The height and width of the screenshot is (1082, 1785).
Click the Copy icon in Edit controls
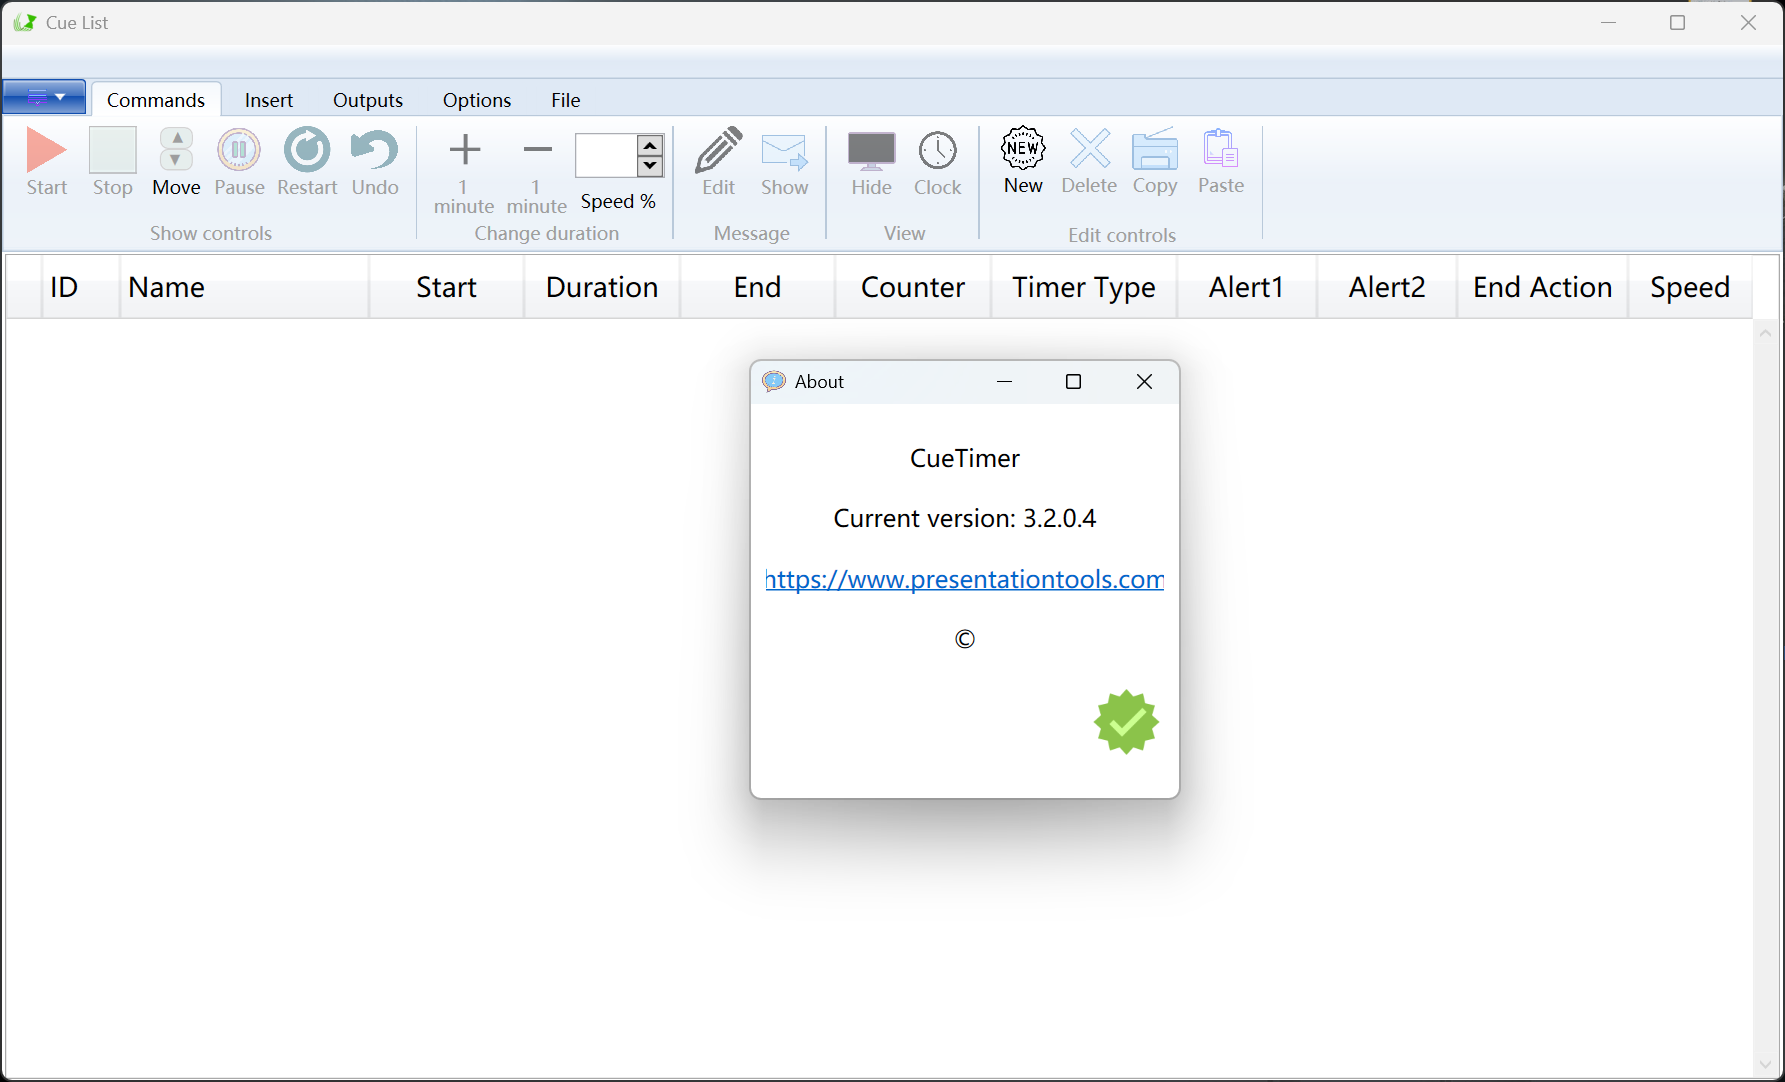1155,150
